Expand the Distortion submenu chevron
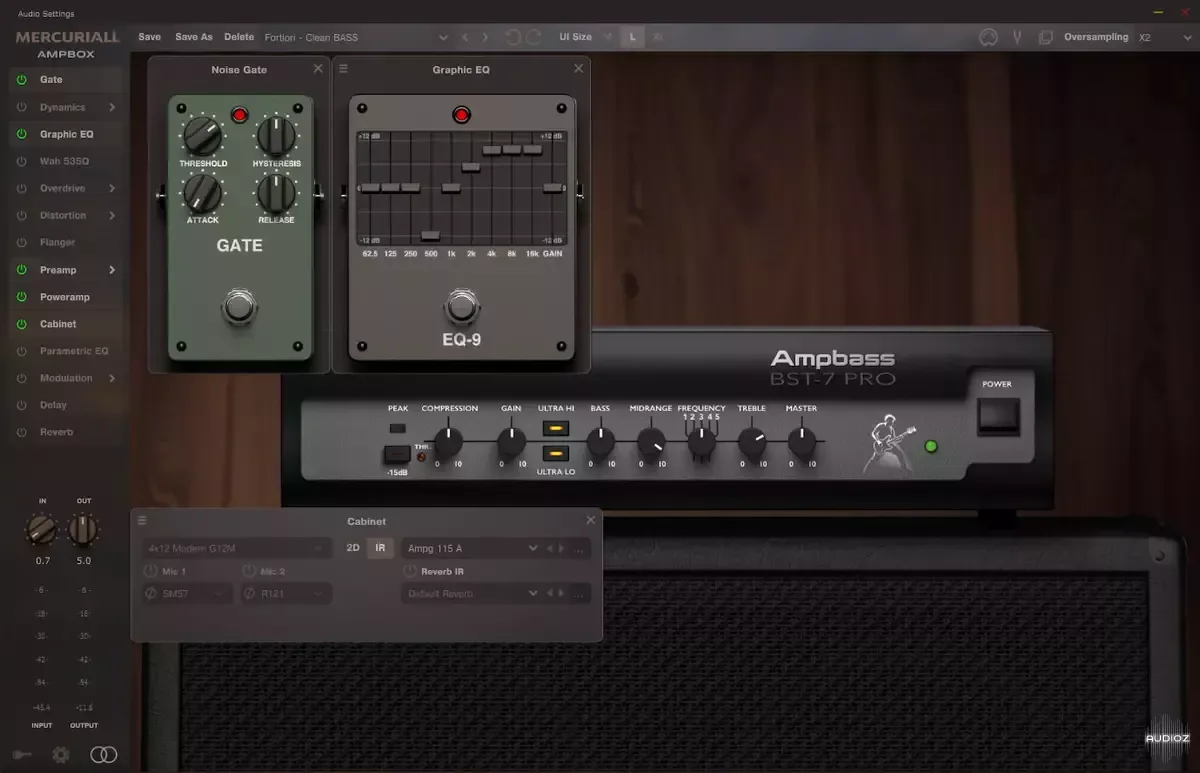1200x773 pixels. tap(112, 215)
